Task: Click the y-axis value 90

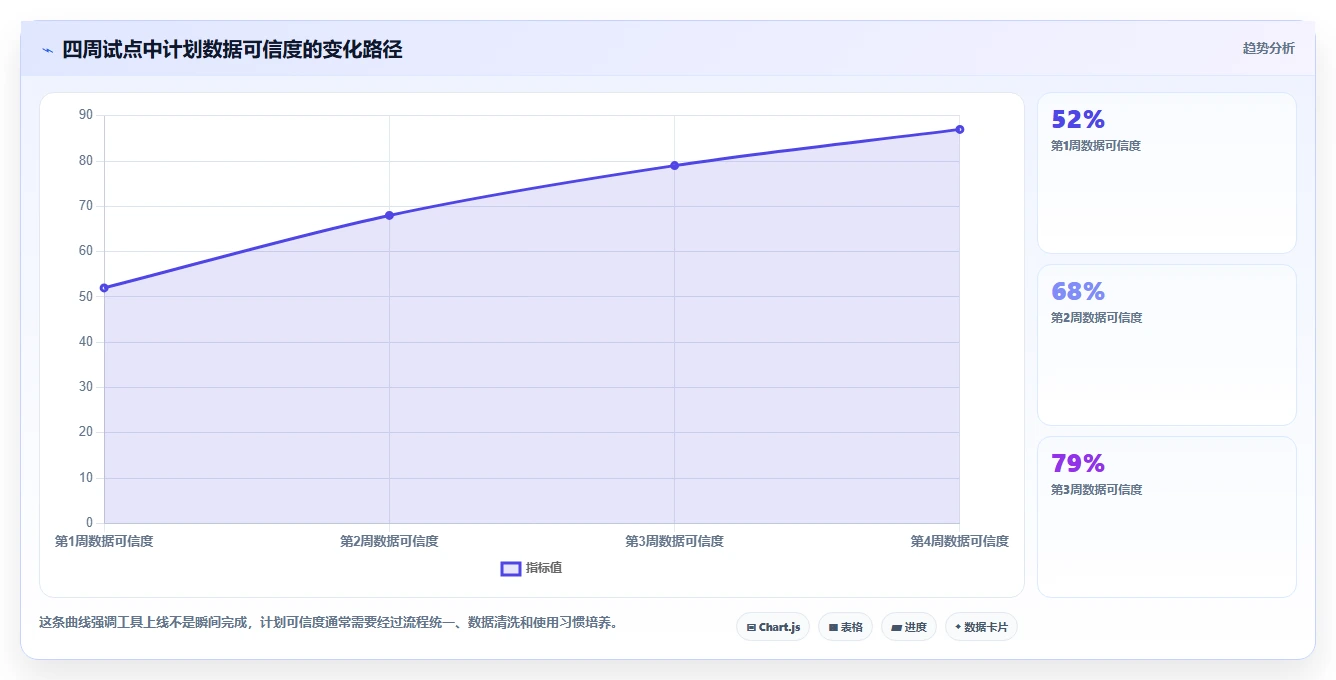Action: point(86,115)
